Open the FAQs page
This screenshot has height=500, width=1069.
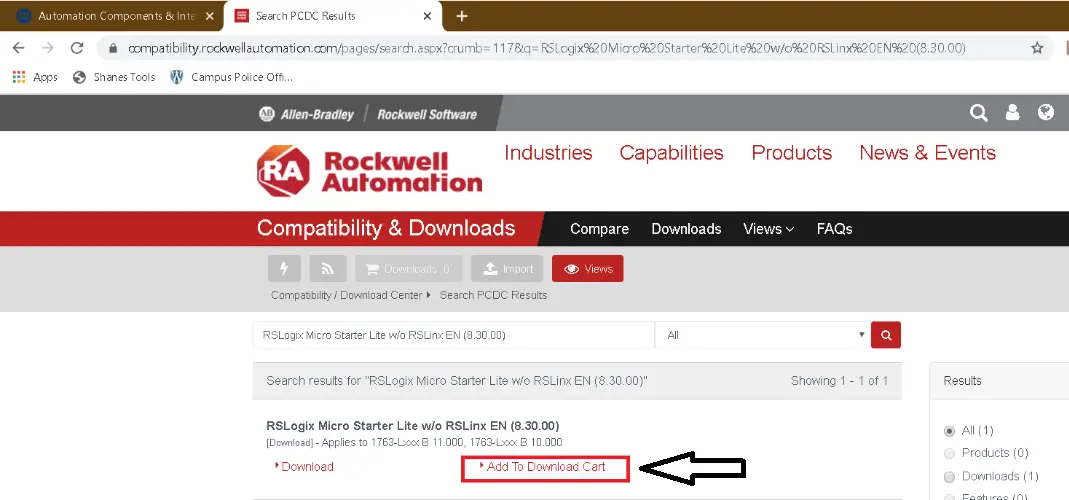834,229
